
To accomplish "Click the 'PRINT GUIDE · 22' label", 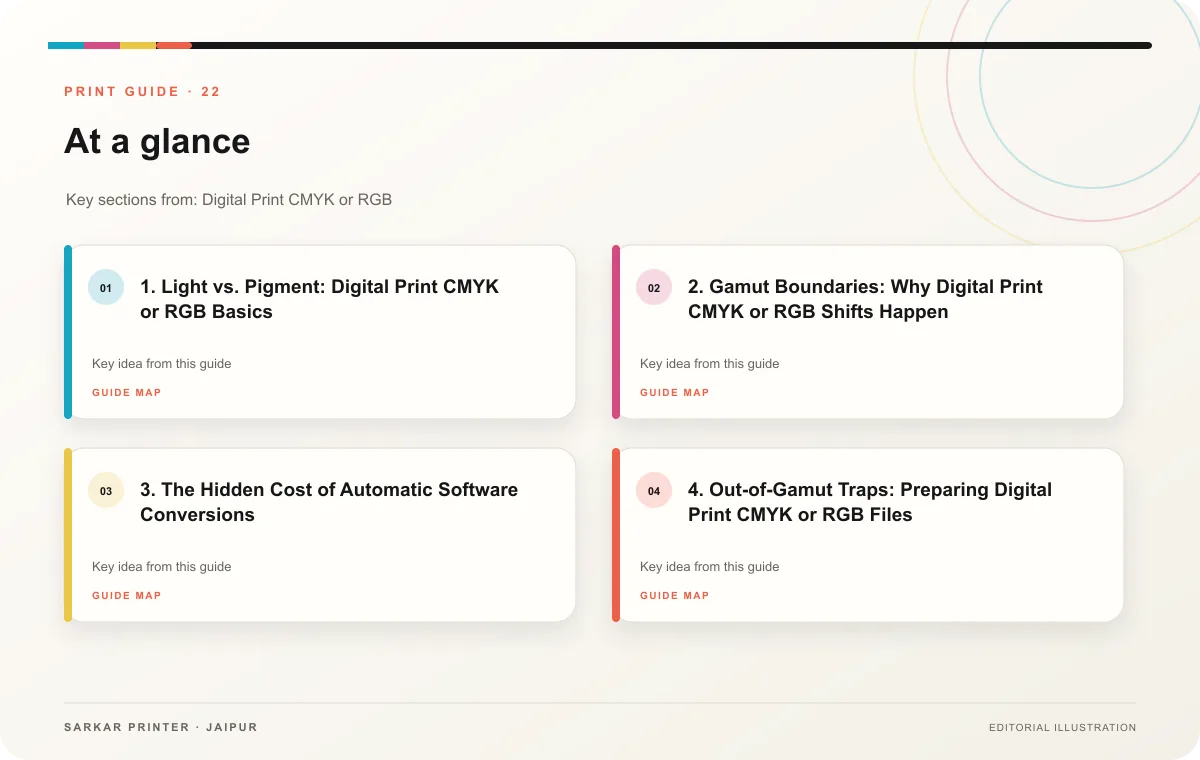I will point(142,92).
